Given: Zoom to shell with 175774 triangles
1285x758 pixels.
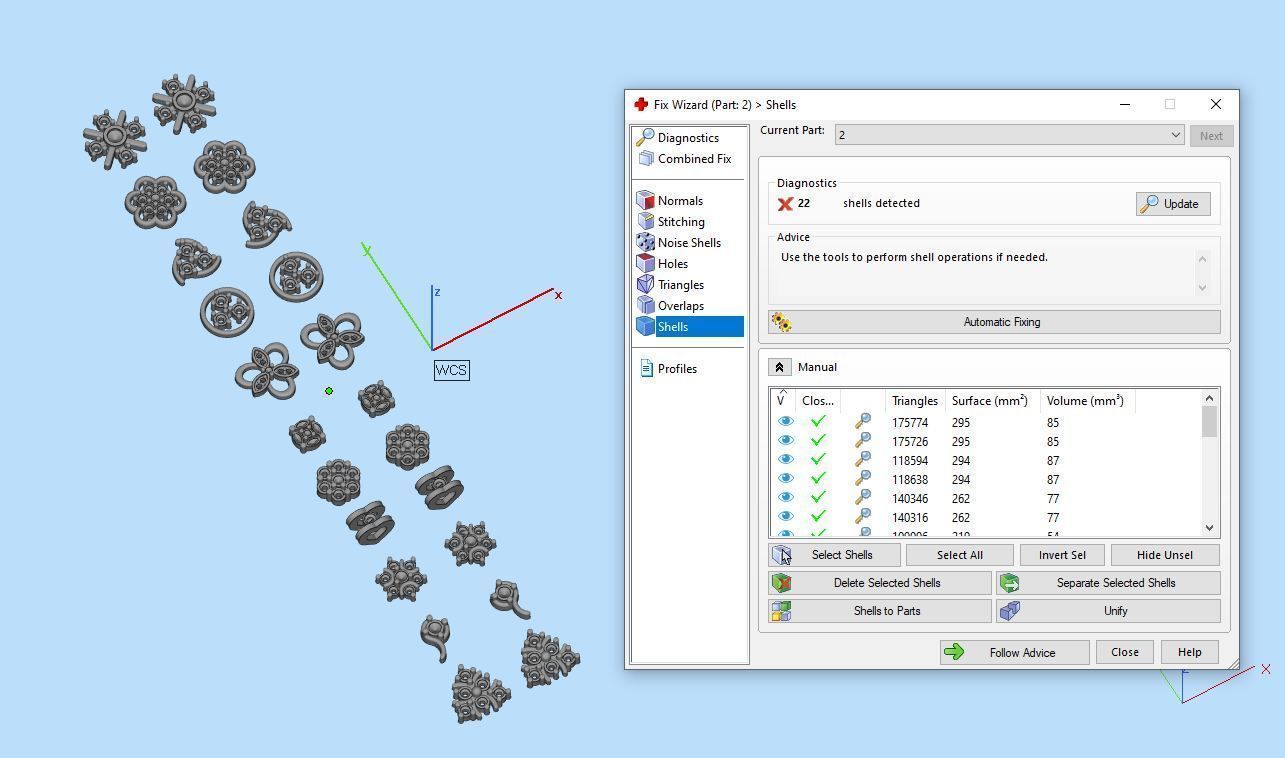Looking at the screenshot, I should click(862, 422).
